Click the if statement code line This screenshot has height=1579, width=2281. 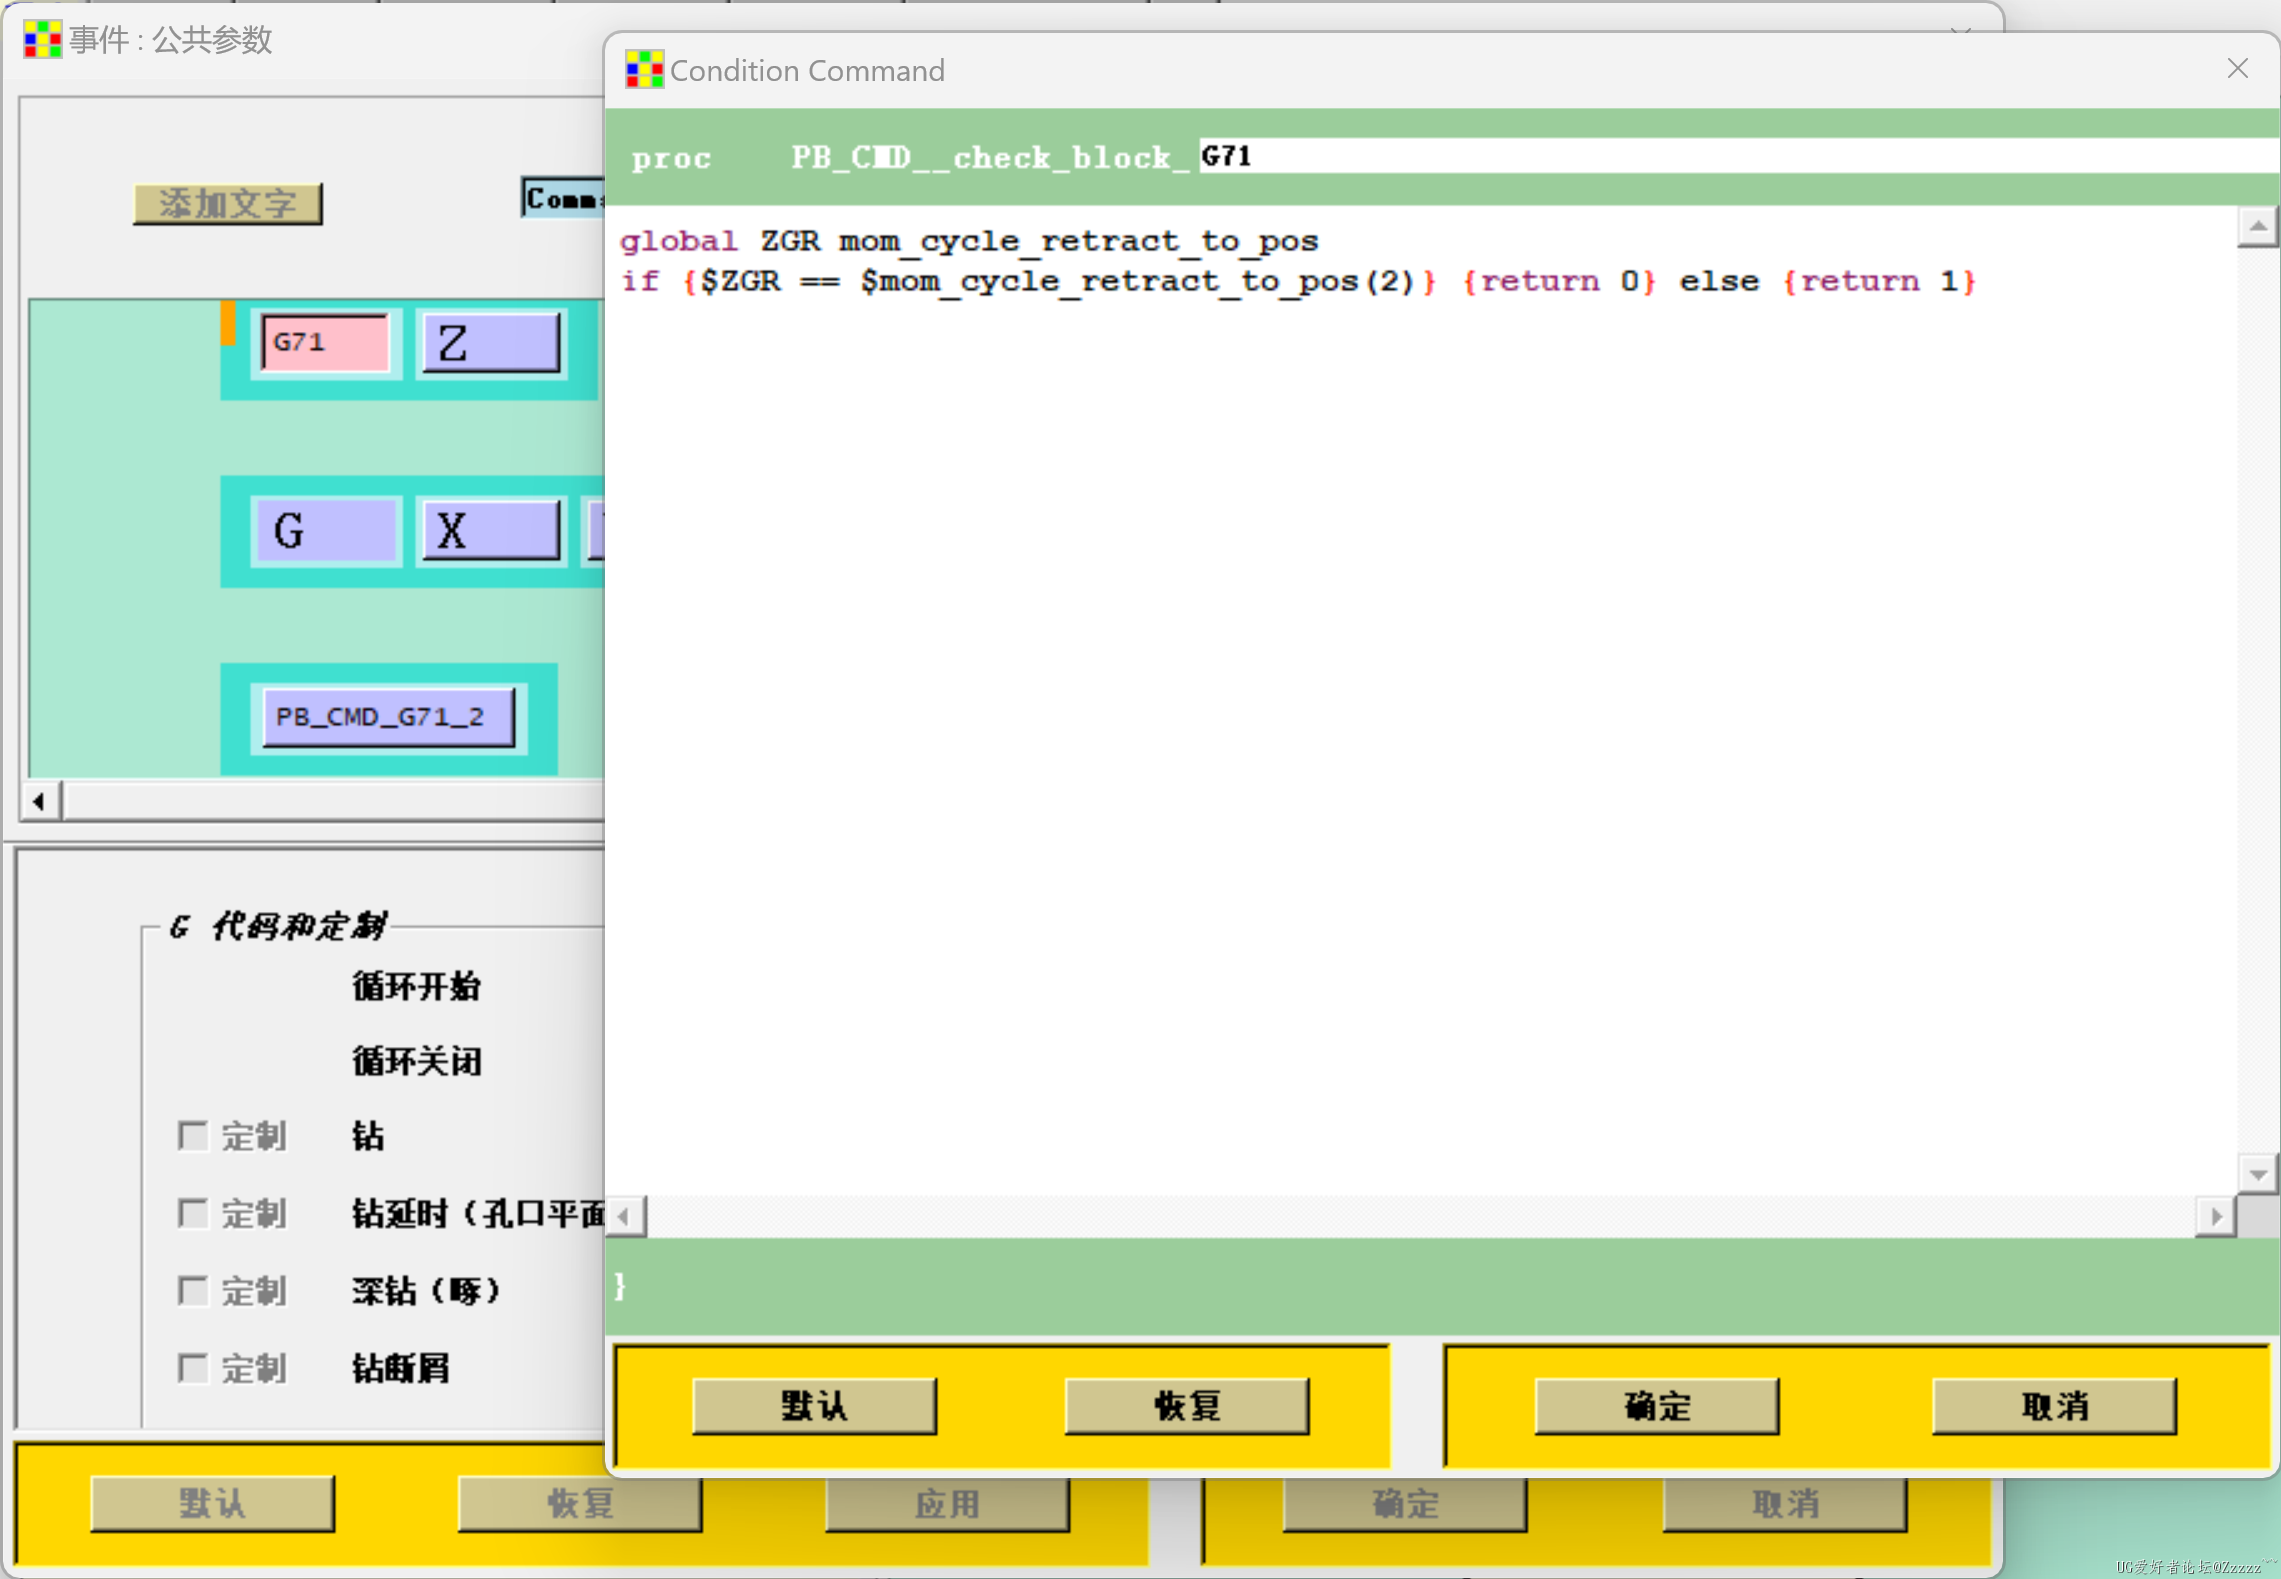(1298, 281)
